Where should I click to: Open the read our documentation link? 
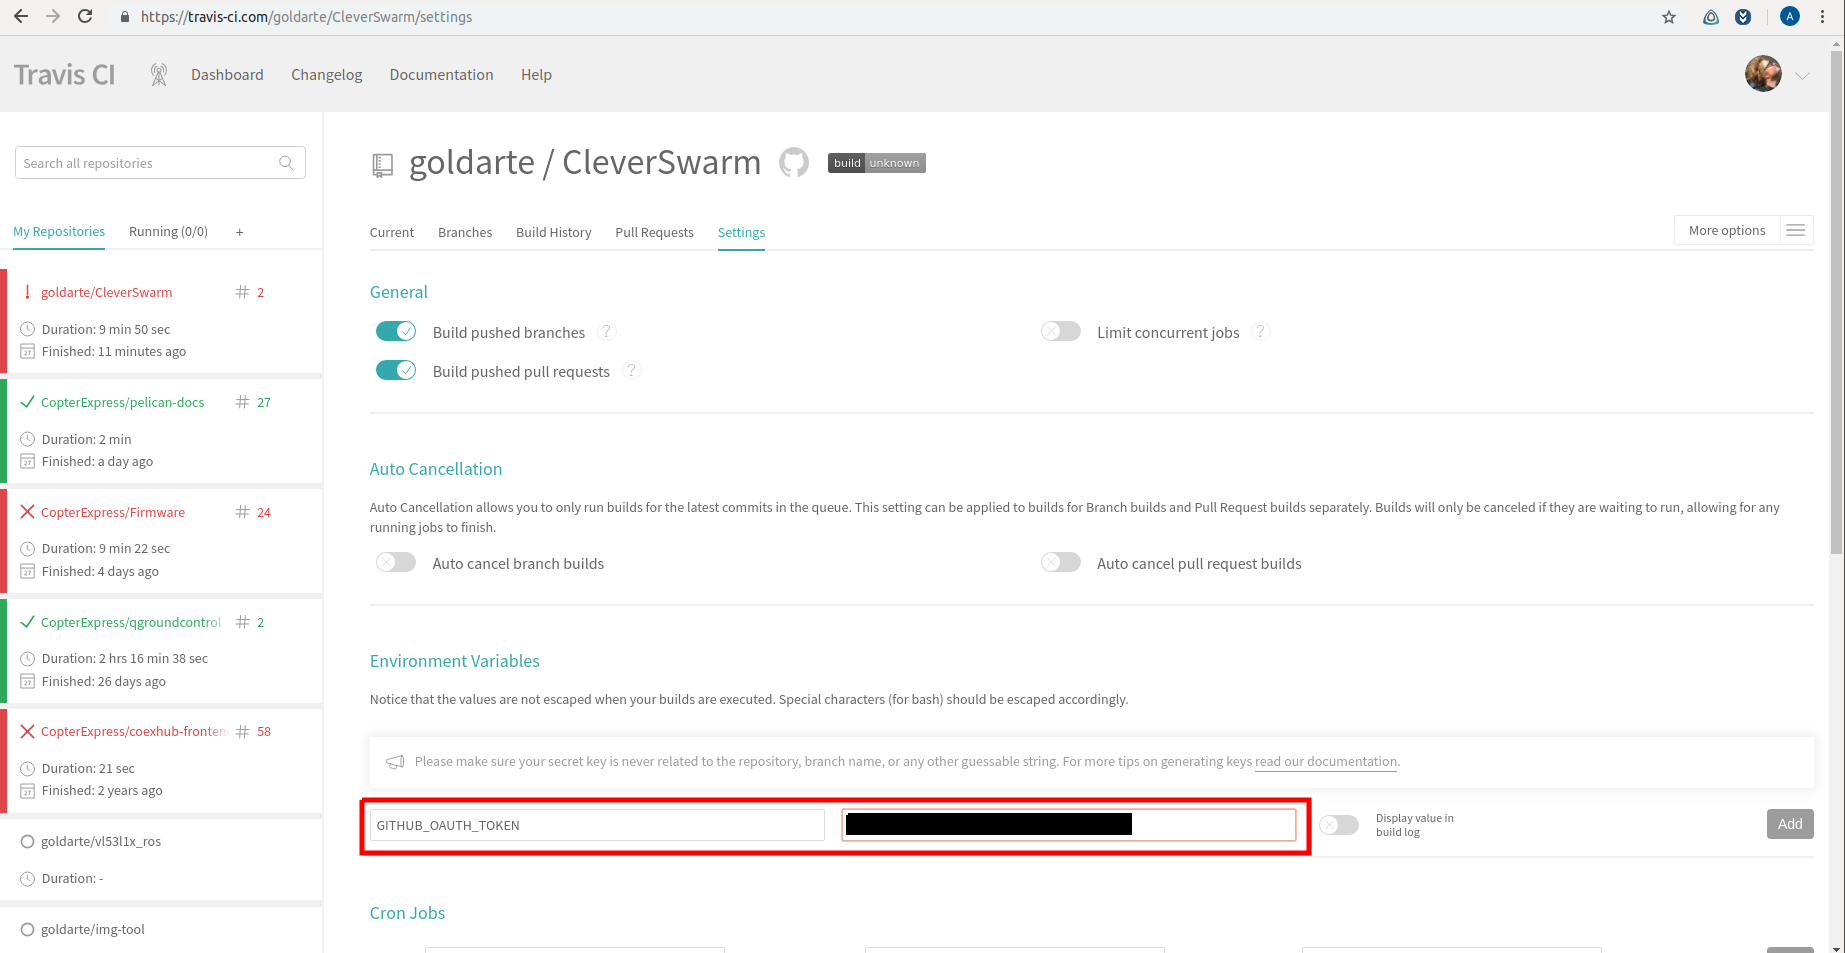(x=1326, y=762)
